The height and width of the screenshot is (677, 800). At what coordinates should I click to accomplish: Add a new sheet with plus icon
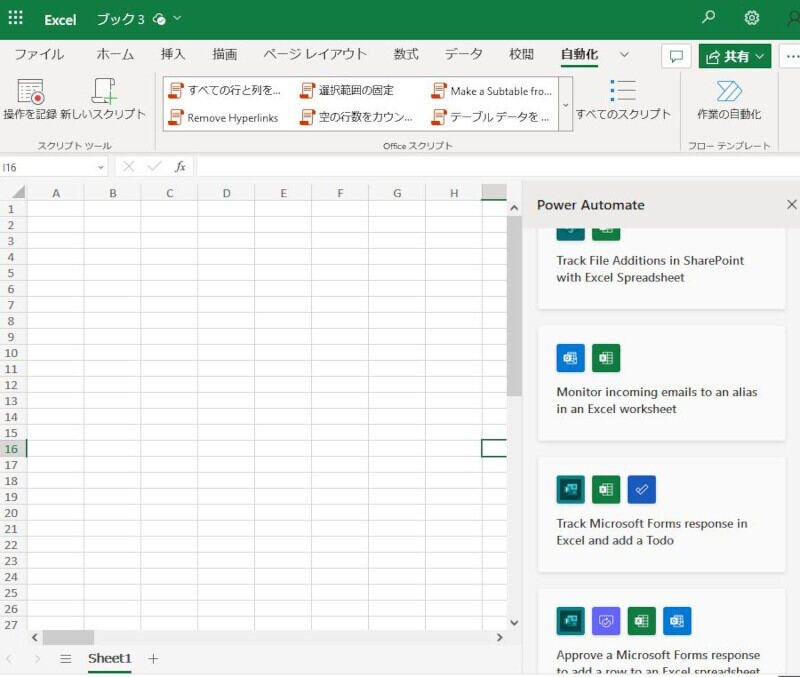pos(153,659)
